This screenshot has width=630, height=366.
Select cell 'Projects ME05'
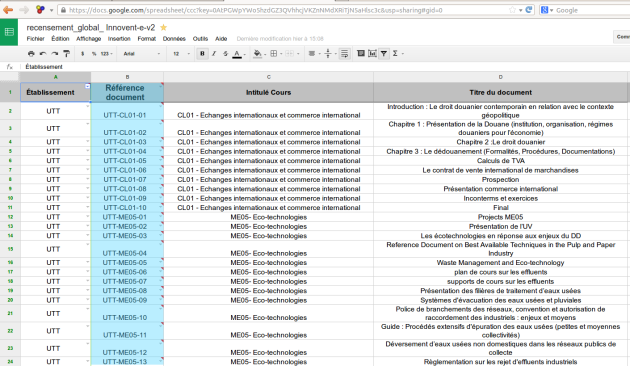pos(501,217)
